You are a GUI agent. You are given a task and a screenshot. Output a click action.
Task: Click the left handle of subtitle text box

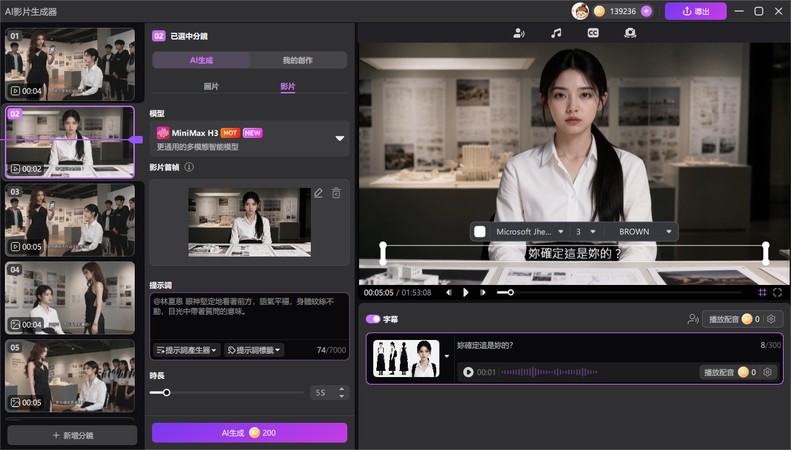coord(383,253)
